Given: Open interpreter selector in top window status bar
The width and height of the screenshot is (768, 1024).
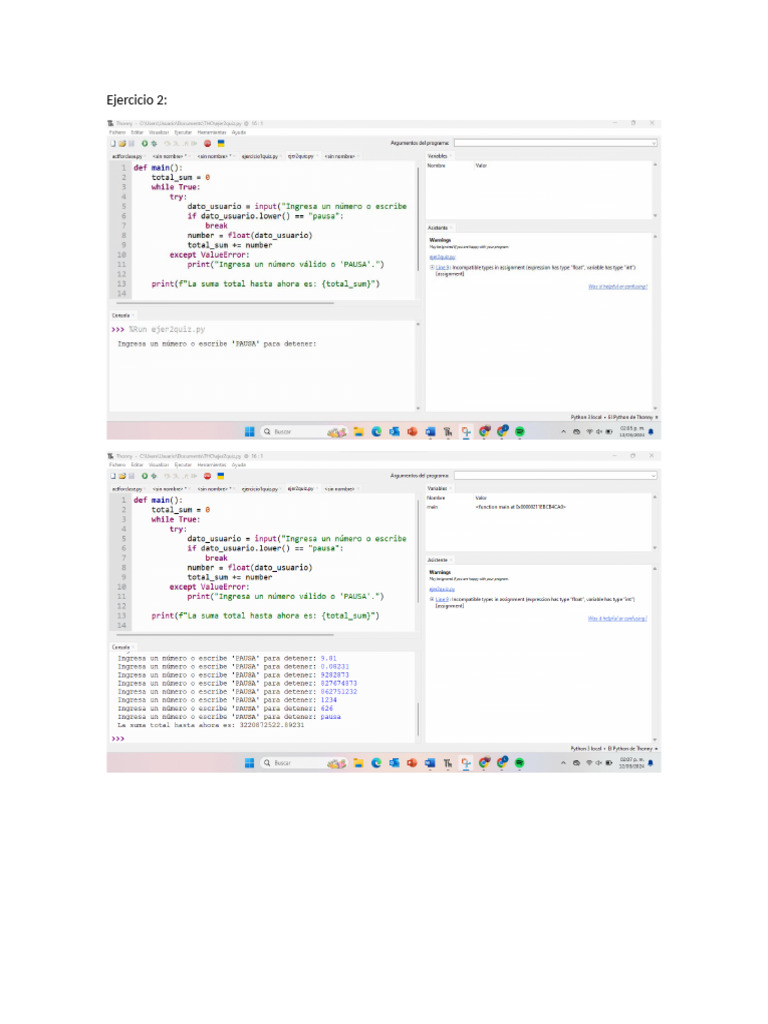Looking at the screenshot, I should 614,417.
